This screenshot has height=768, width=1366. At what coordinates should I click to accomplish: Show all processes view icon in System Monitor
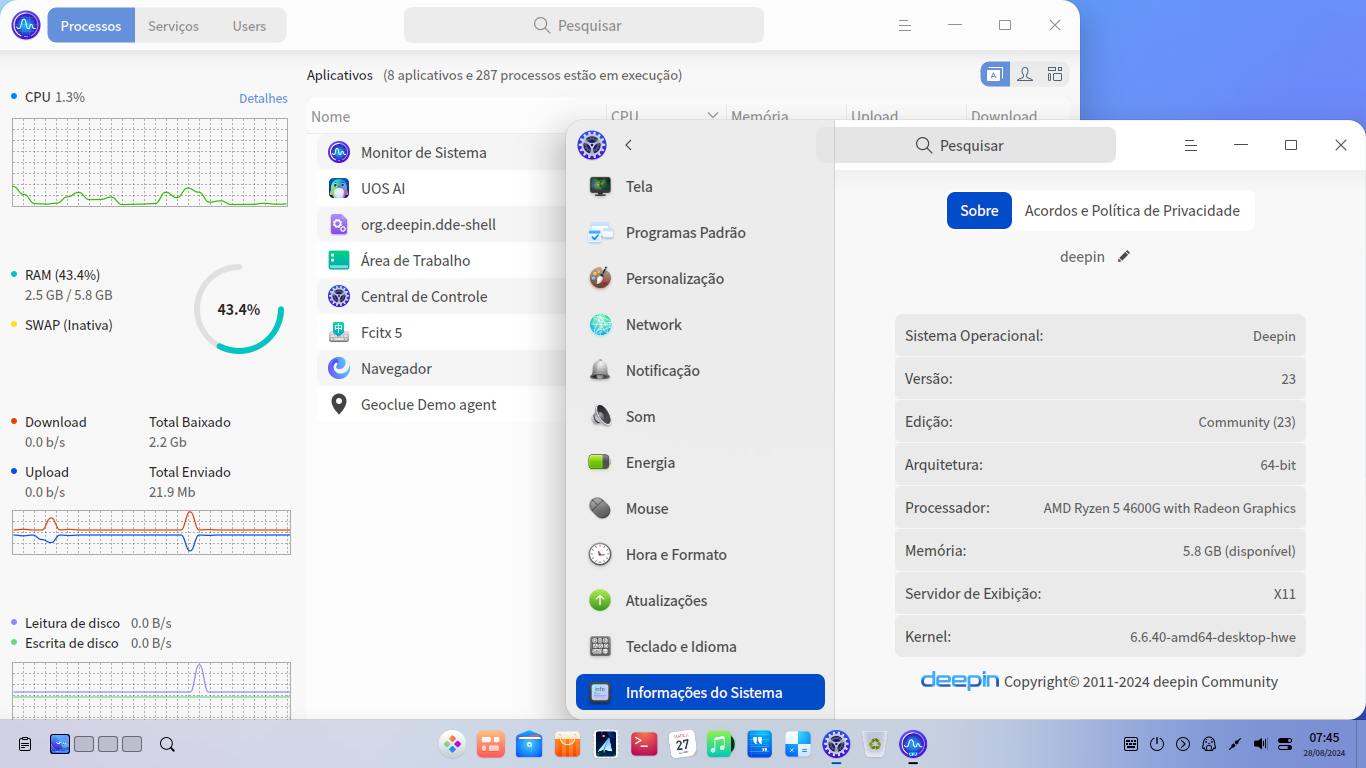click(x=1055, y=74)
